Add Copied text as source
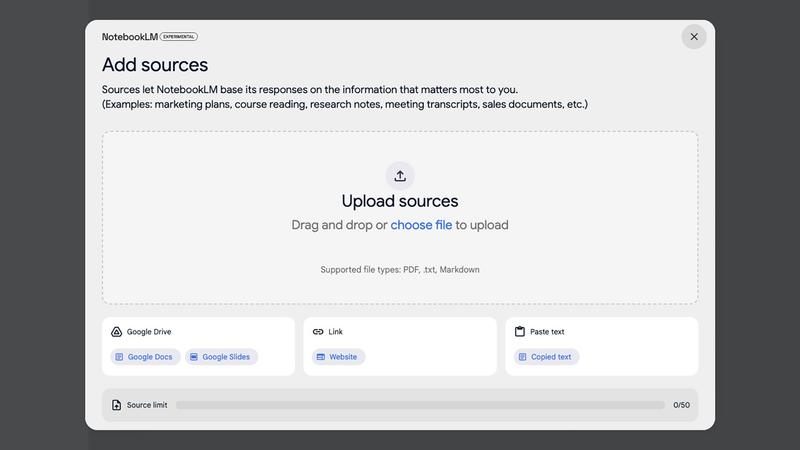The width and height of the screenshot is (800, 450). [550, 357]
